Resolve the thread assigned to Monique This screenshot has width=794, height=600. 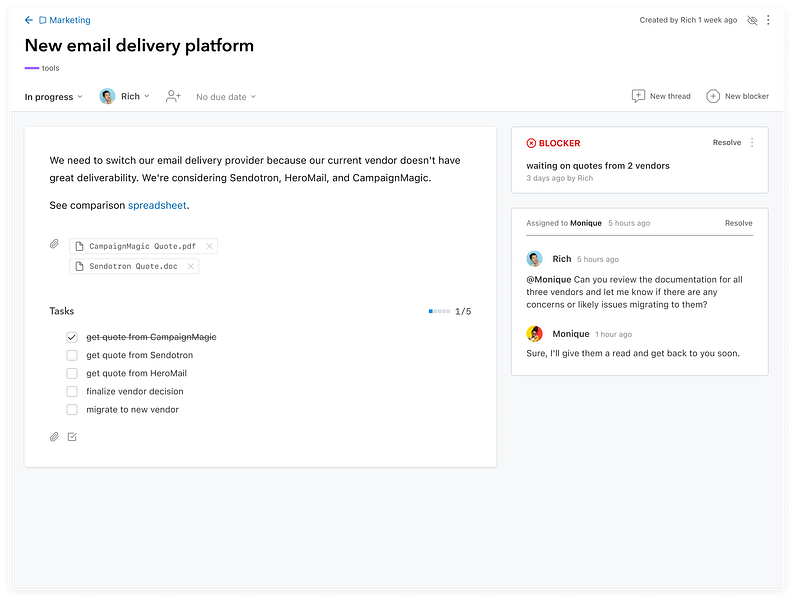click(738, 223)
